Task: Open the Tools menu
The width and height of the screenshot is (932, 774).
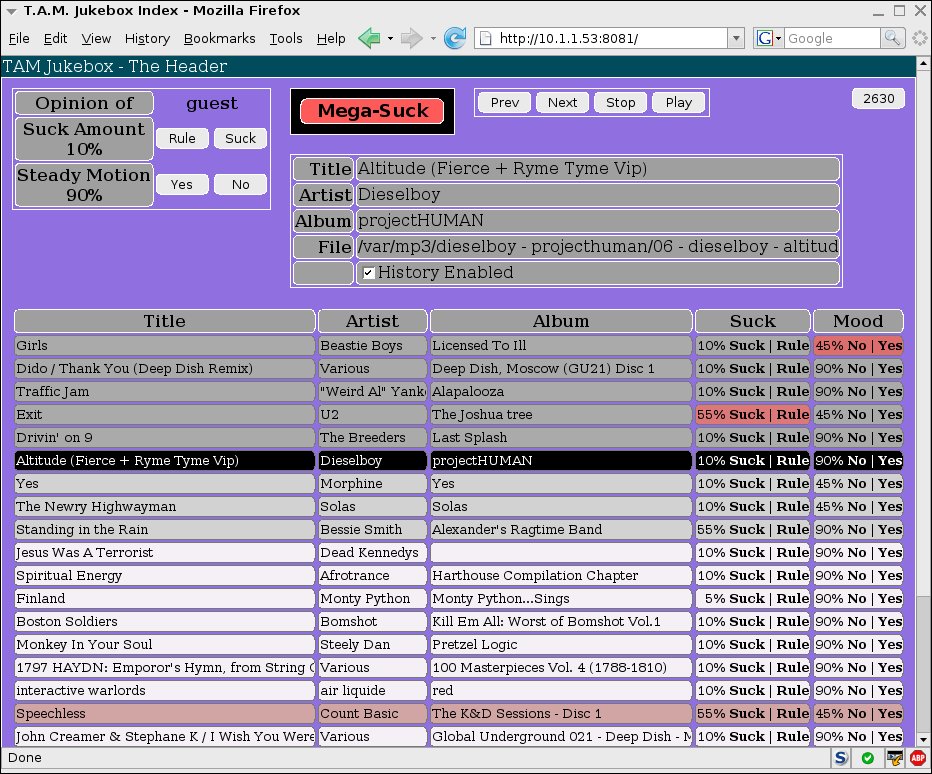Action: pyautogui.click(x=285, y=38)
